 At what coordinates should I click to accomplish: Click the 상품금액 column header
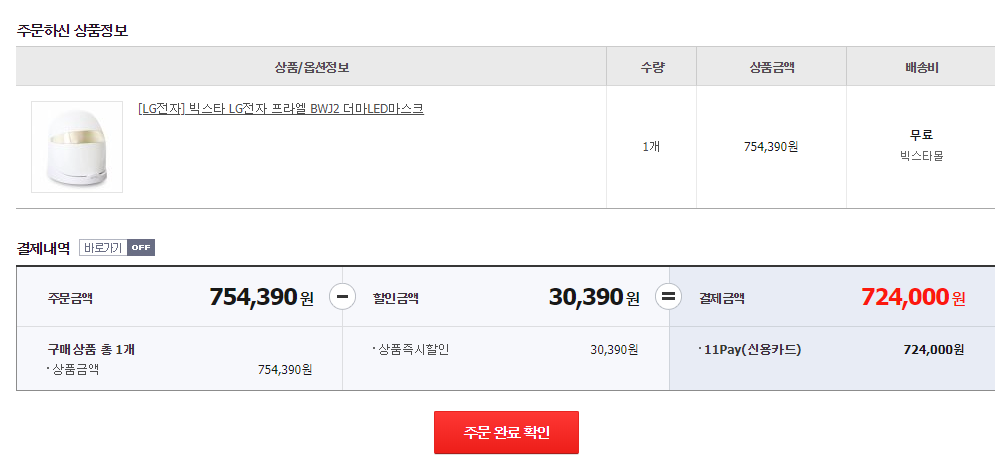771,67
